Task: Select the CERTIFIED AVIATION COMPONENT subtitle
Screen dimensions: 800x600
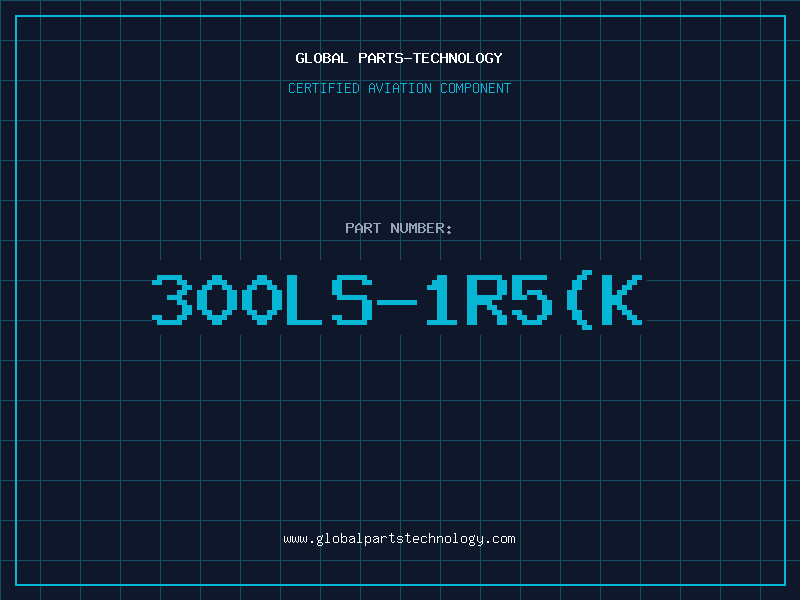Action: (x=399, y=88)
